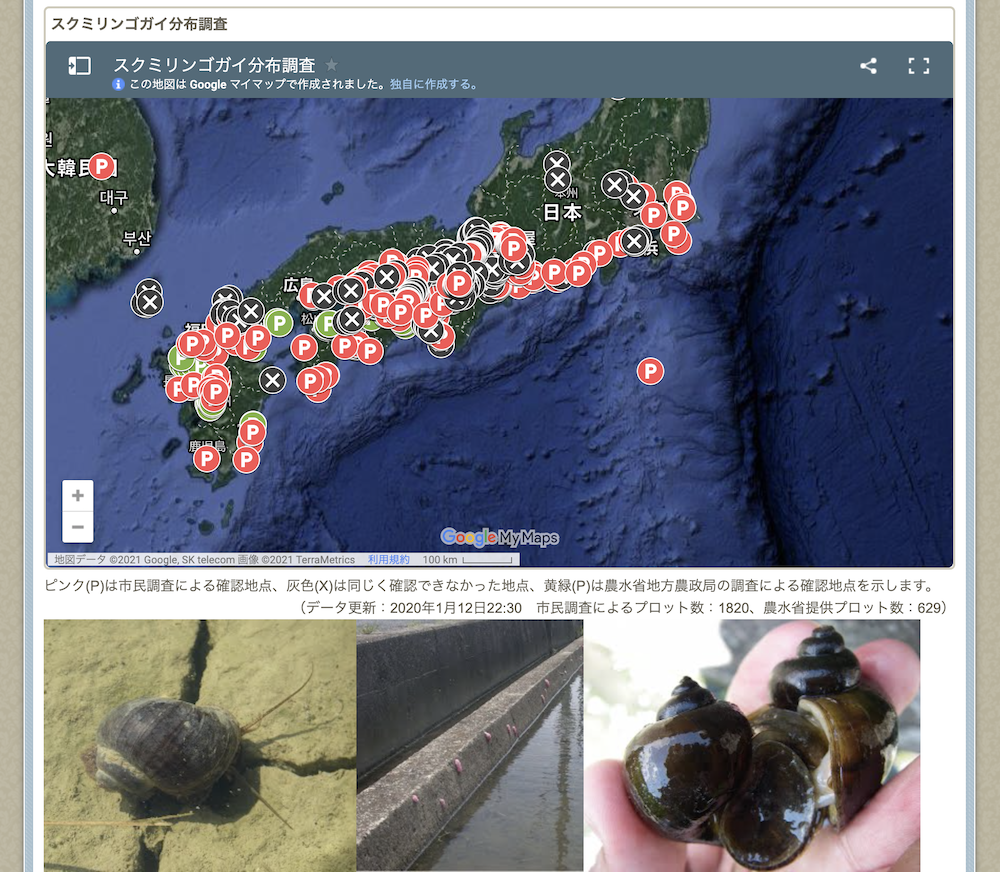Click the Google My Maps logo
Image resolution: width=1000 pixels, height=872 pixels.
(499, 538)
